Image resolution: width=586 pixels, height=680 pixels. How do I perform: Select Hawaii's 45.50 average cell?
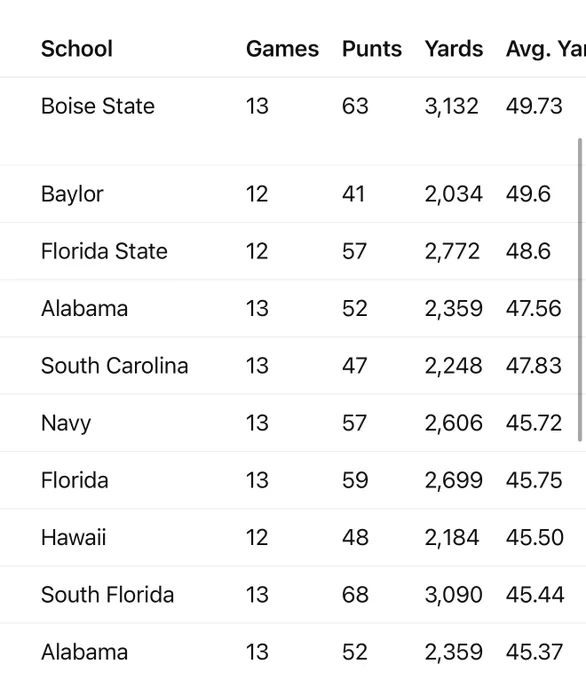(x=535, y=537)
